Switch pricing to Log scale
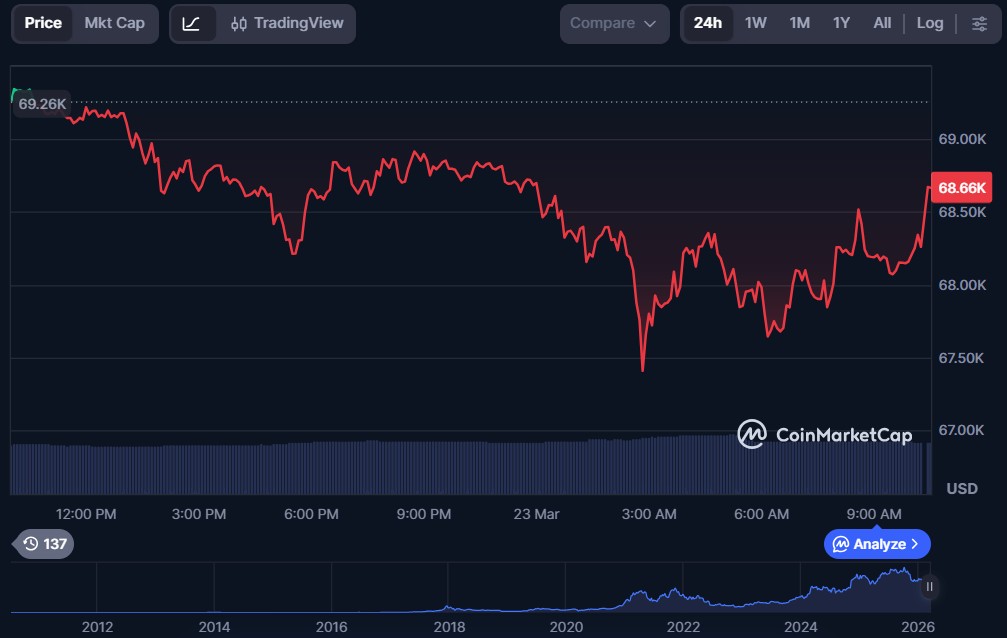The width and height of the screenshot is (1007, 638). tap(929, 22)
